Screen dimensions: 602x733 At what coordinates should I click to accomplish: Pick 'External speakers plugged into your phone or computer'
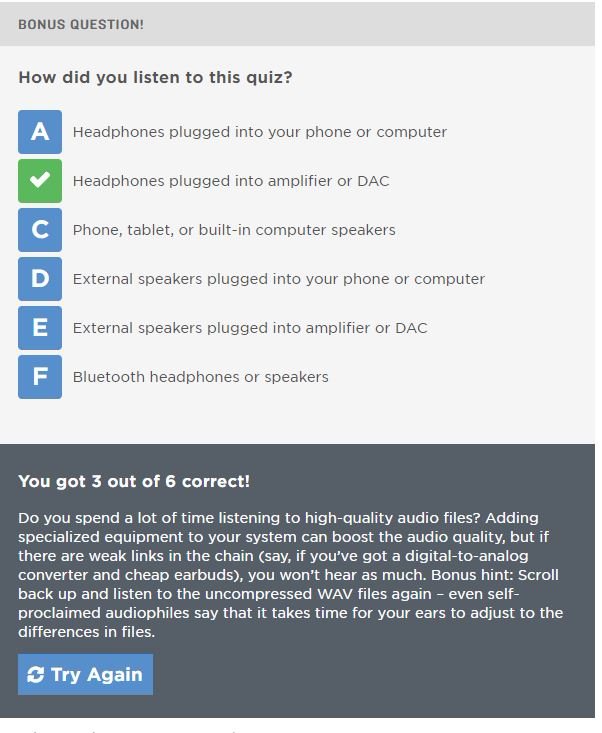[x=279, y=279]
